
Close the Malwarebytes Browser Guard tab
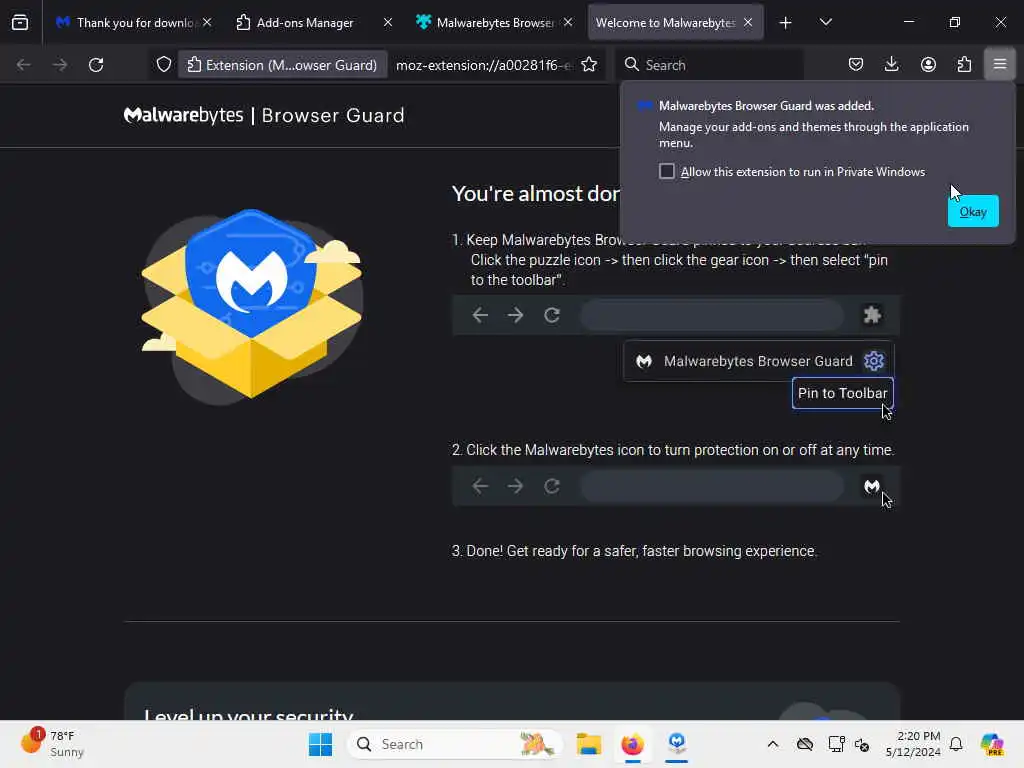pos(568,22)
